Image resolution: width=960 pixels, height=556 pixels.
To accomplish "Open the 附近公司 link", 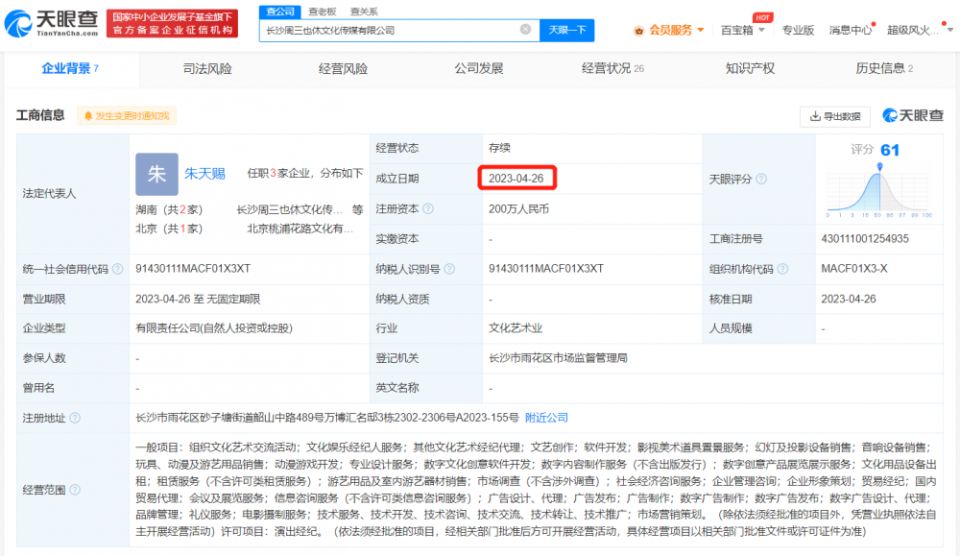I will 546,418.
